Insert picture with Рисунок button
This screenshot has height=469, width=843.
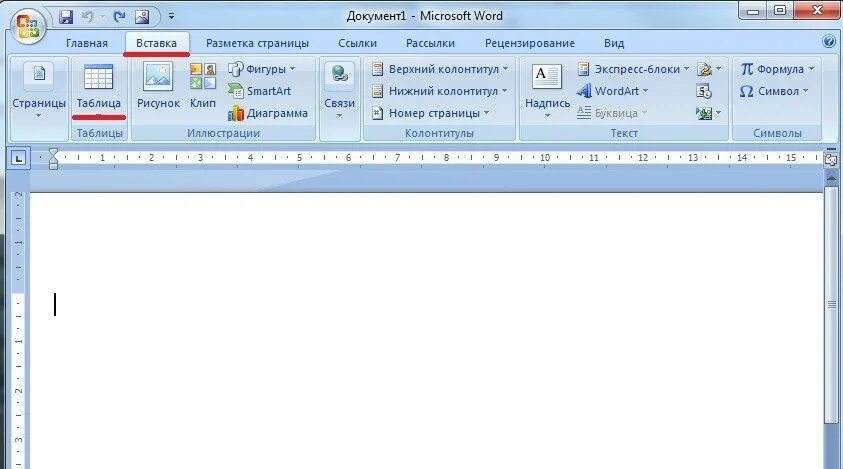coord(158,86)
